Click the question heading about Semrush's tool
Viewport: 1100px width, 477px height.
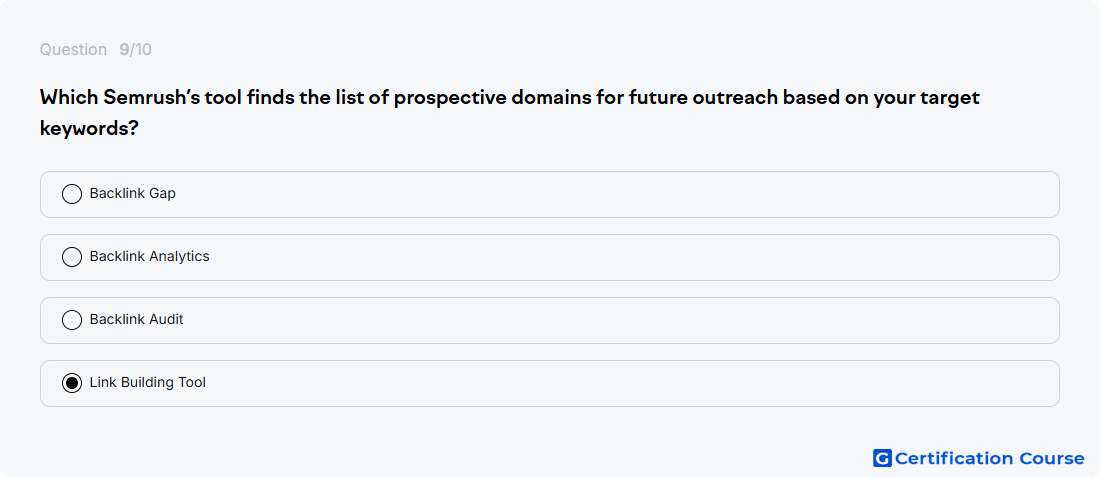pos(509,113)
